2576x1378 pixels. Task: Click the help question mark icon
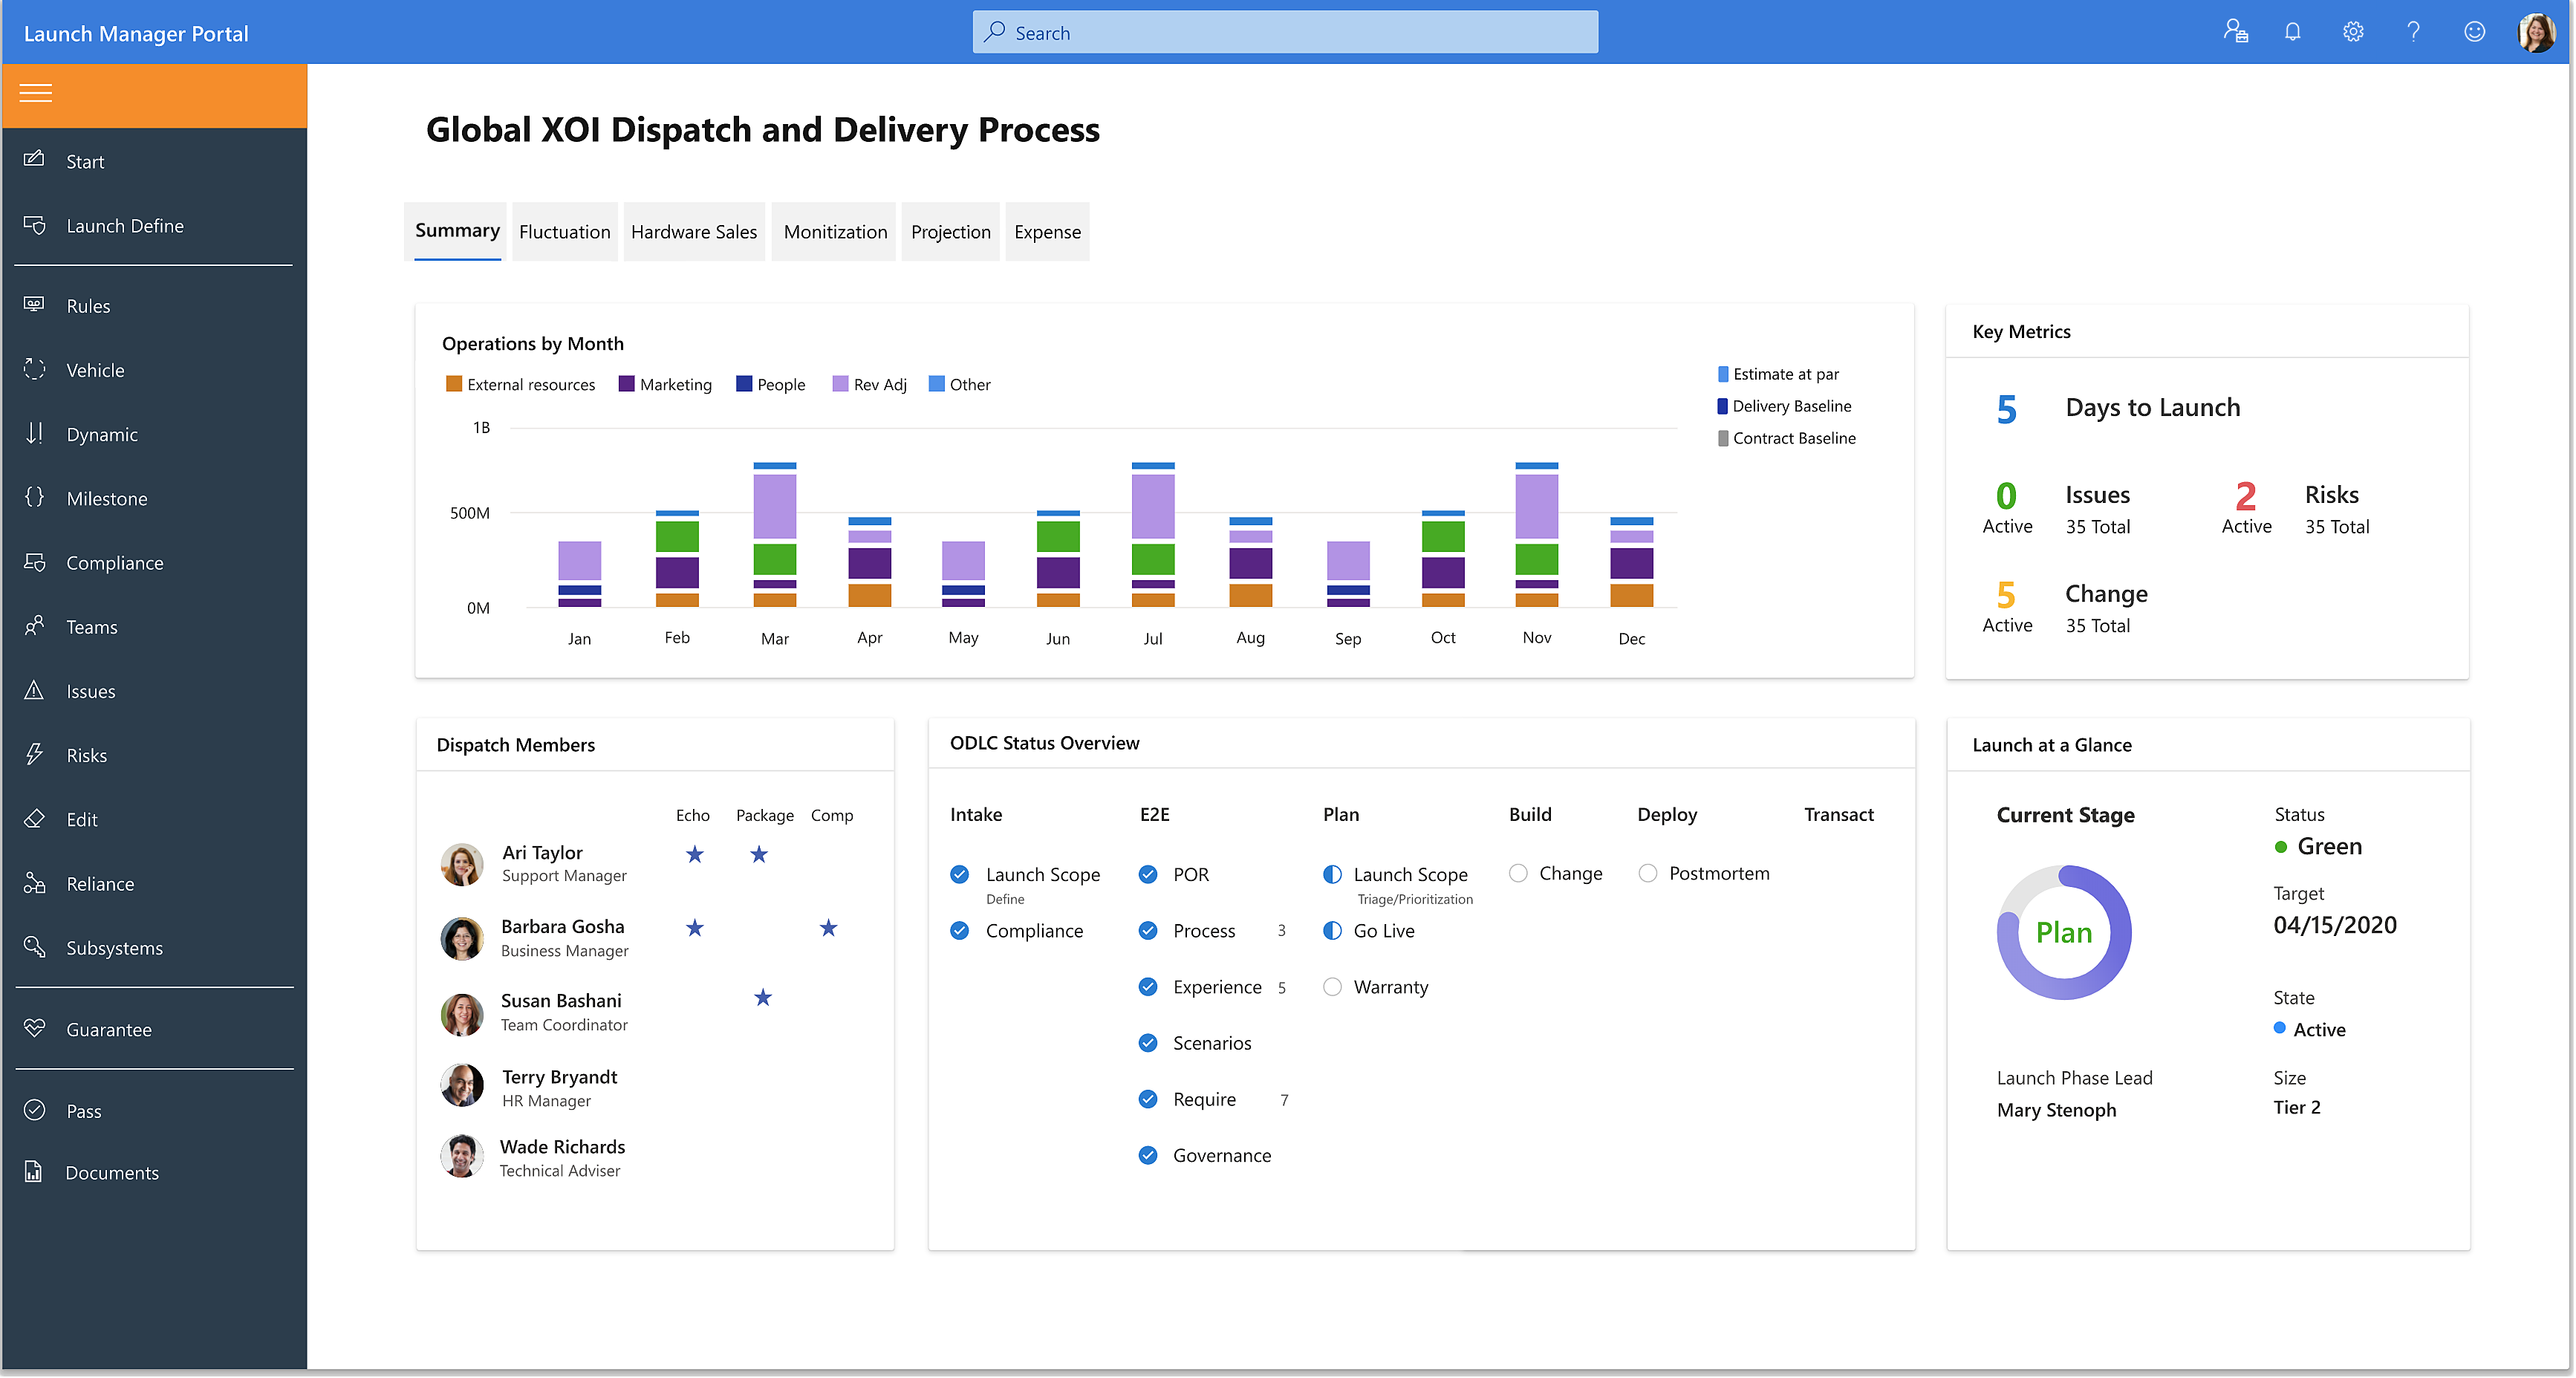[x=2414, y=32]
